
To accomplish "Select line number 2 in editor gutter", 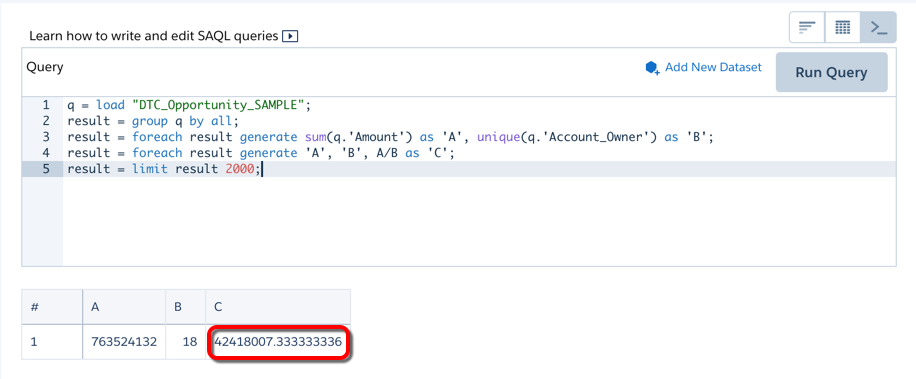I will click(46, 121).
